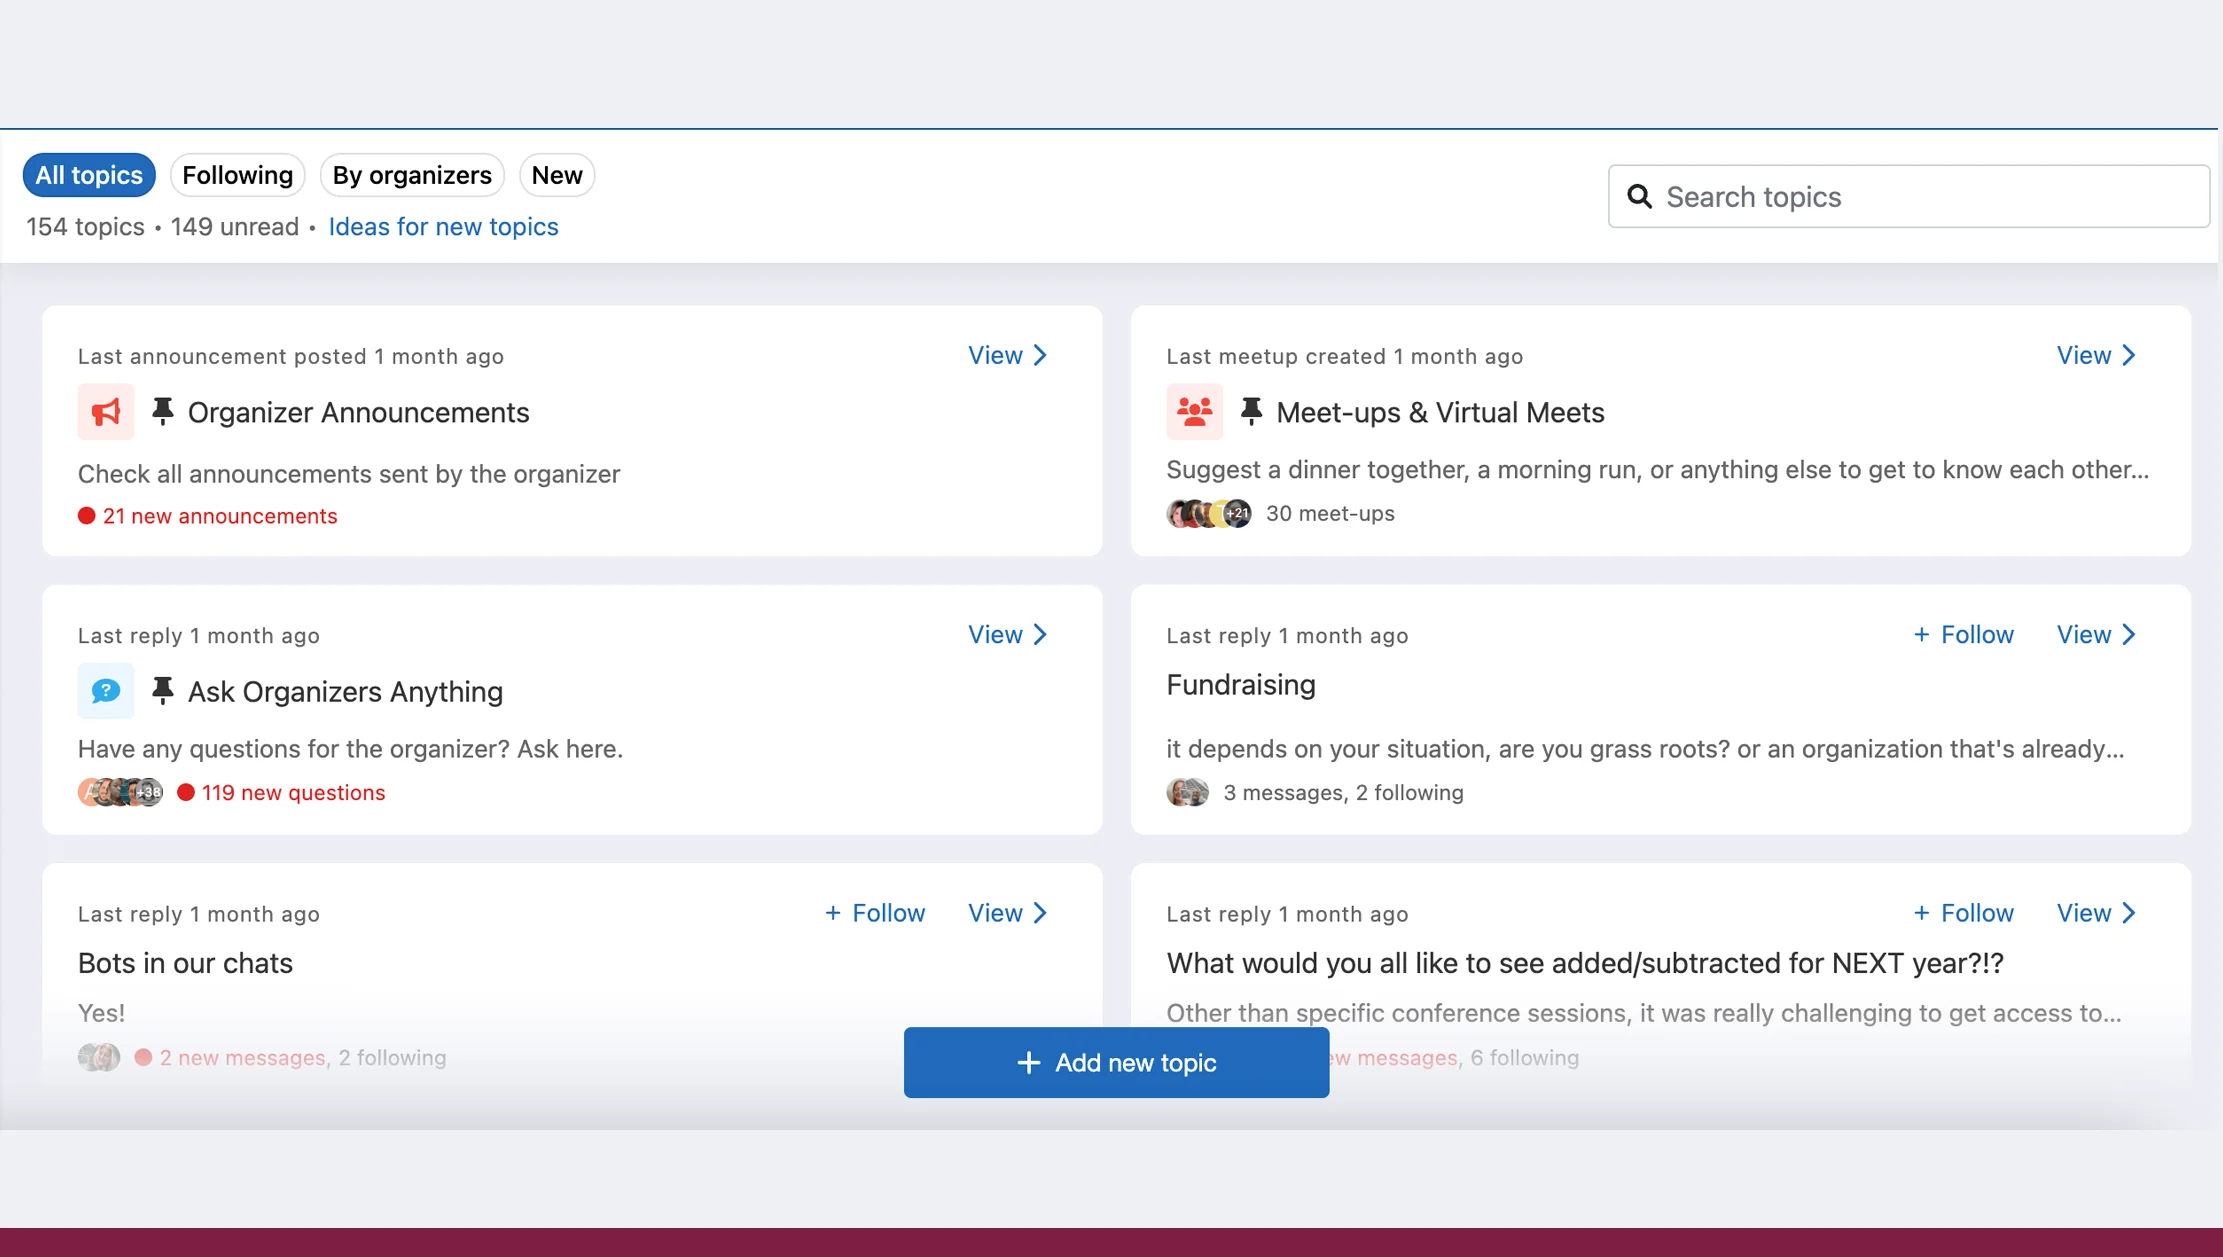Click the people icon for Meet-ups & Virtual Meets
The height and width of the screenshot is (1257, 2223).
click(1194, 412)
